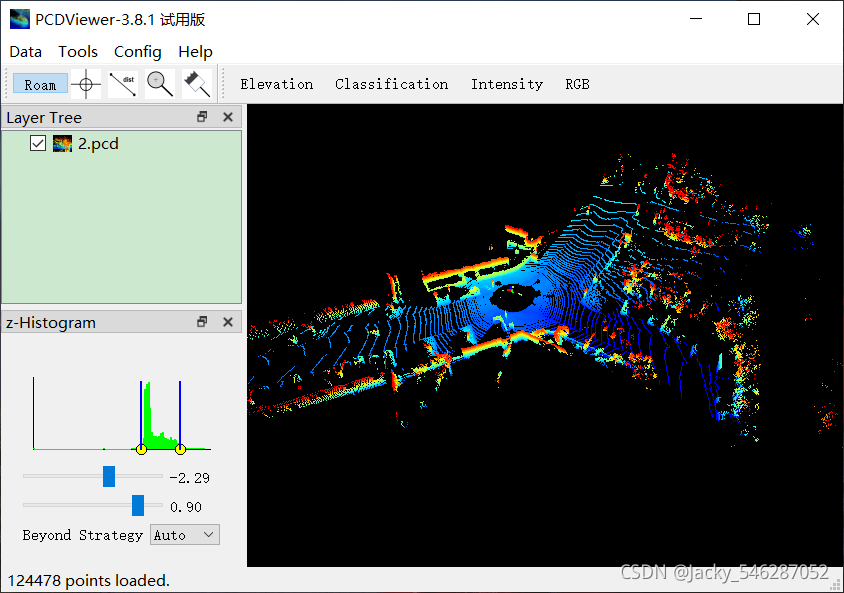Click the 2.pcd layer thumbnail icon
The image size is (844, 593).
pos(62,144)
